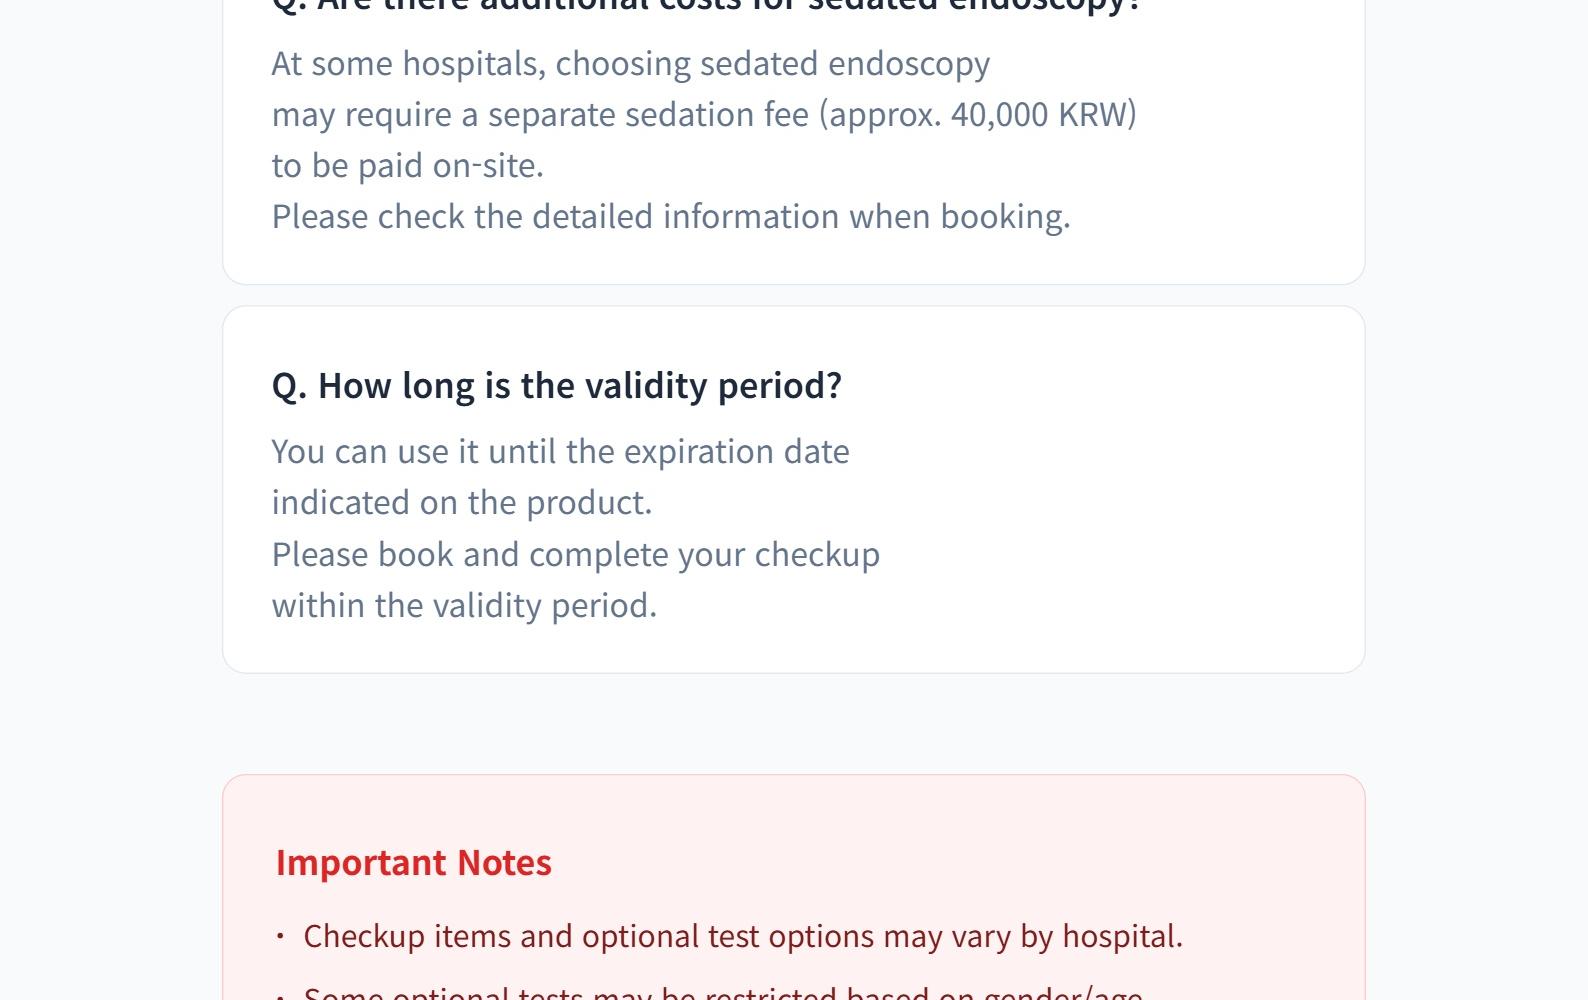Click the sedated endoscopy additional costs question

point(706,5)
